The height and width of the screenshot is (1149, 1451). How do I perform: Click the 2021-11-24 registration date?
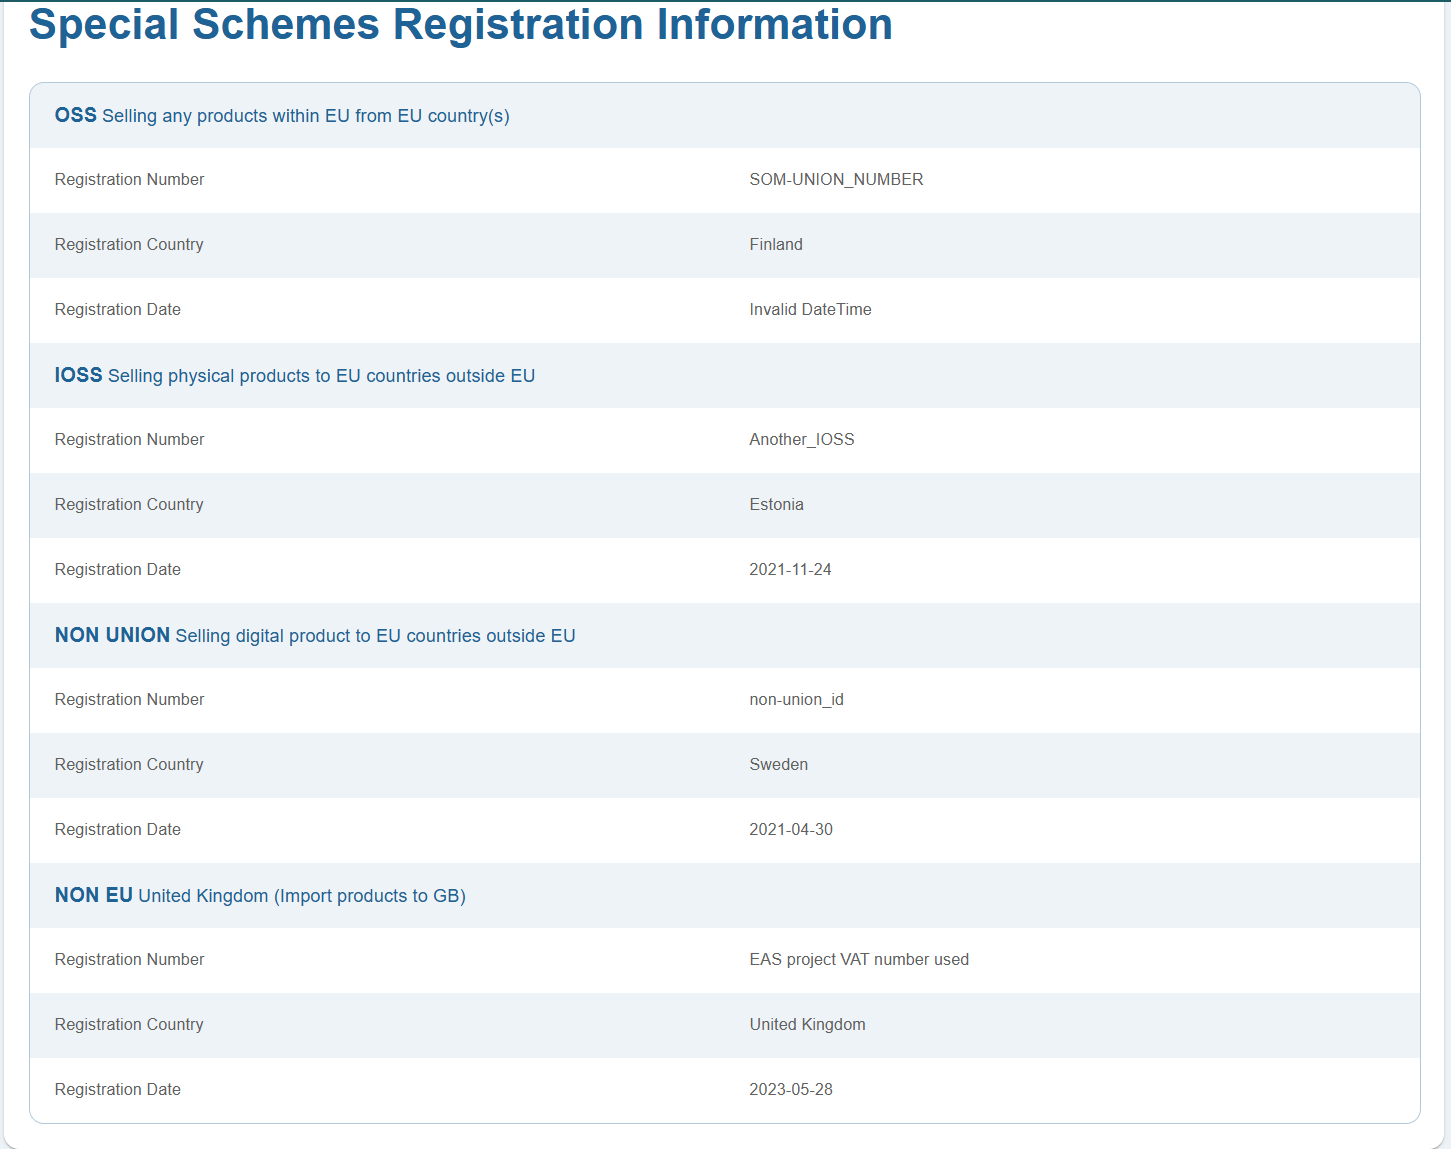[790, 570]
